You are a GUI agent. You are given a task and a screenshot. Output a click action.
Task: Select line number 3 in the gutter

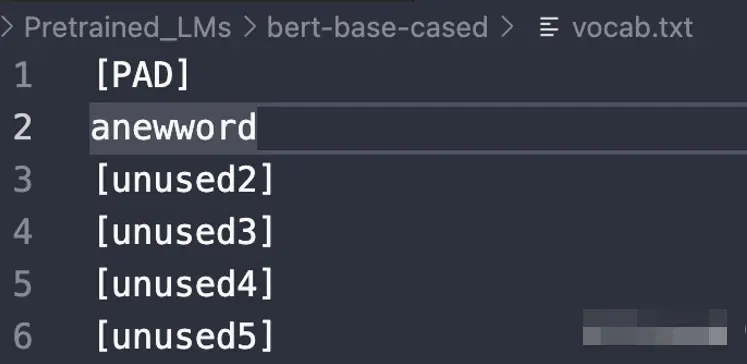23,180
